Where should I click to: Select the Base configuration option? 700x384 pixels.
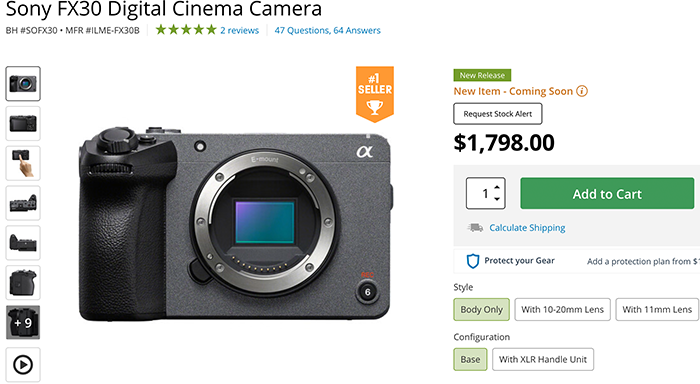click(470, 359)
